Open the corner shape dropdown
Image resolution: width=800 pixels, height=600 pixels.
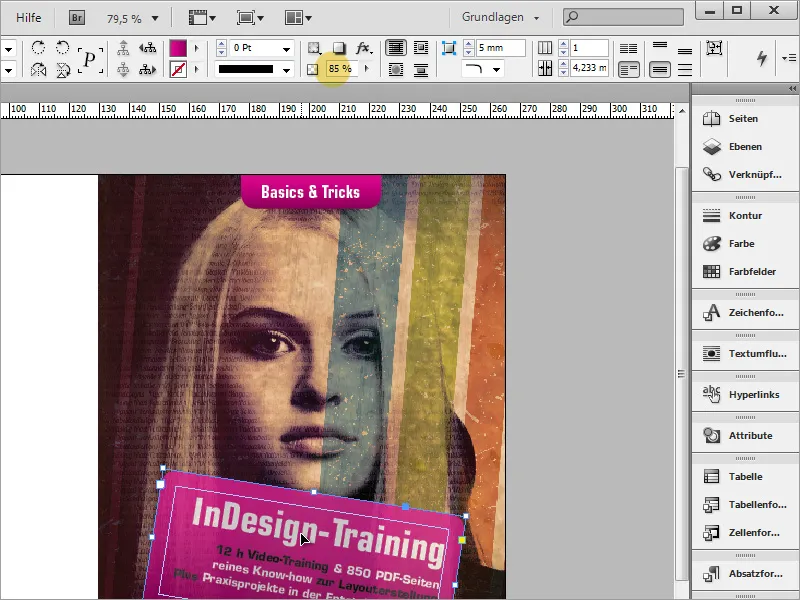pyautogui.click(x=496, y=69)
